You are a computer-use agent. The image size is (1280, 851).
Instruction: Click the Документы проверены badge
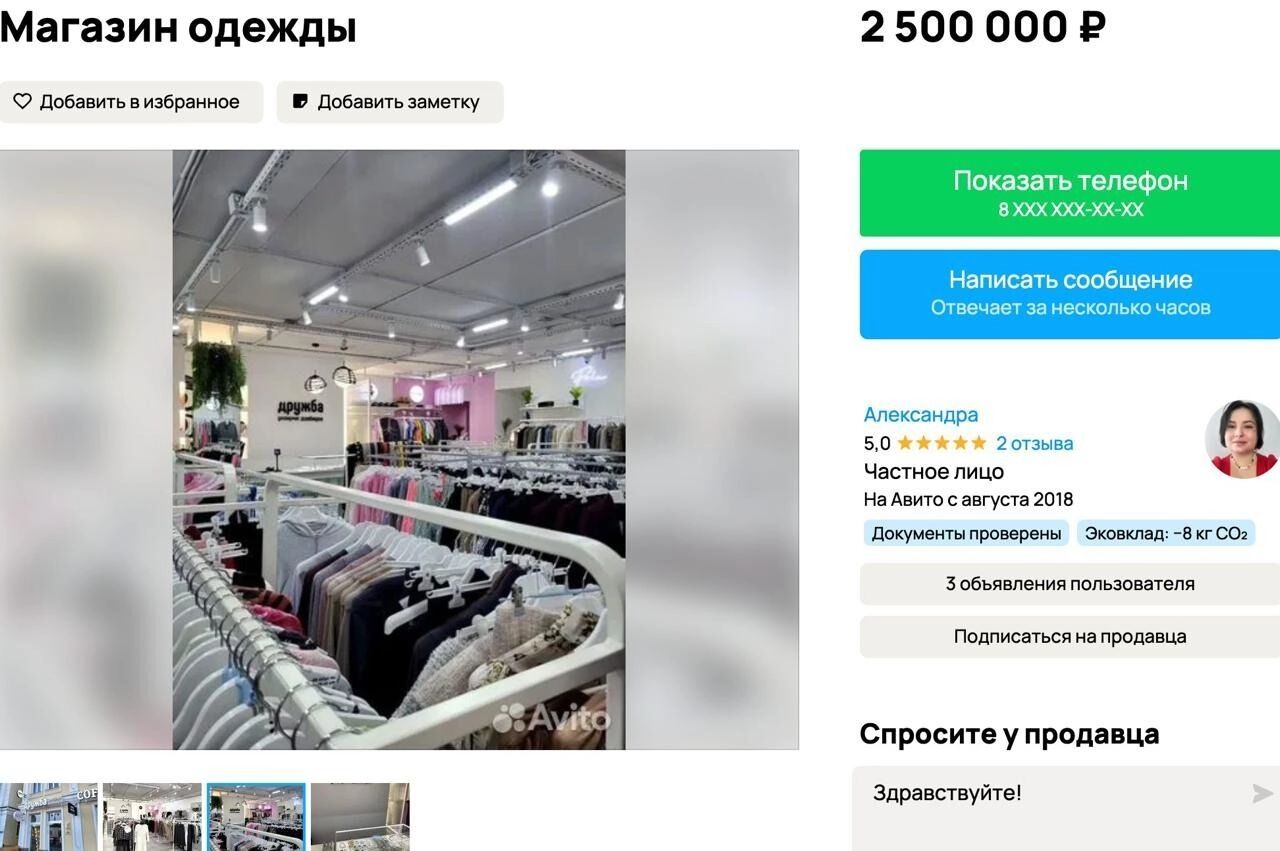pos(966,533)
